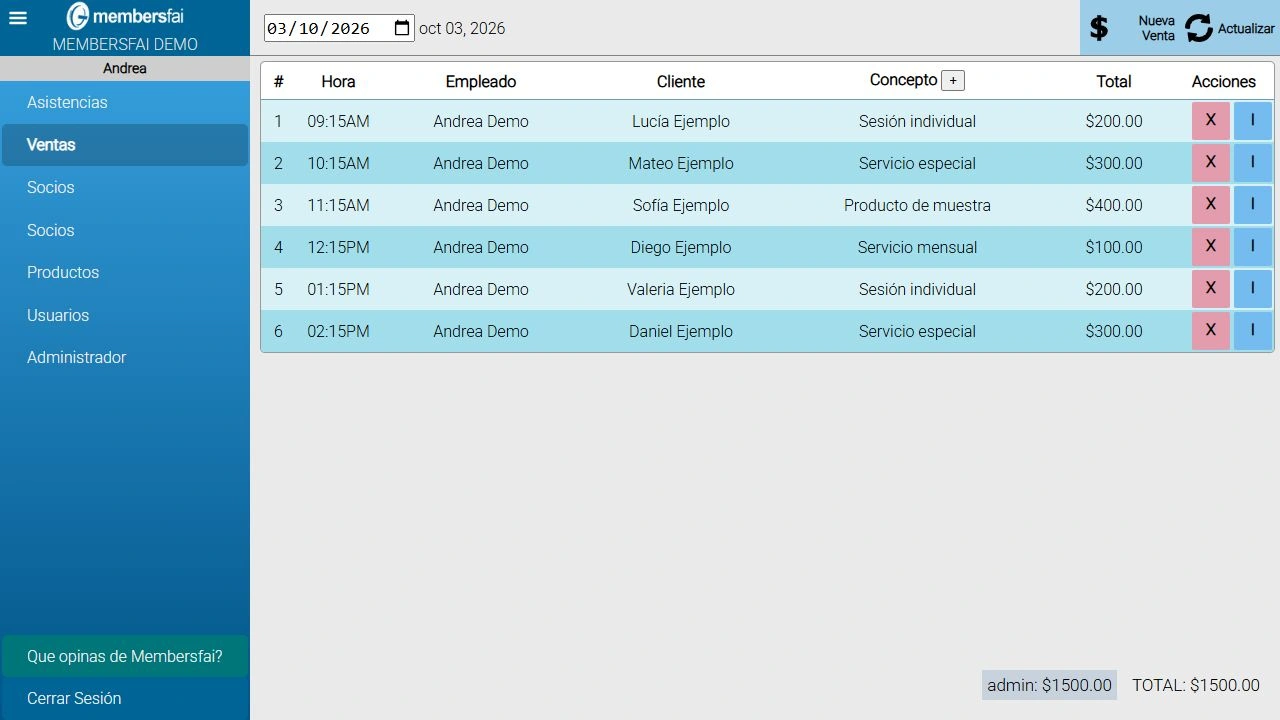1280x720 pixels.
Task: Click the $400.00 total cell
Action: [1114, 205]
